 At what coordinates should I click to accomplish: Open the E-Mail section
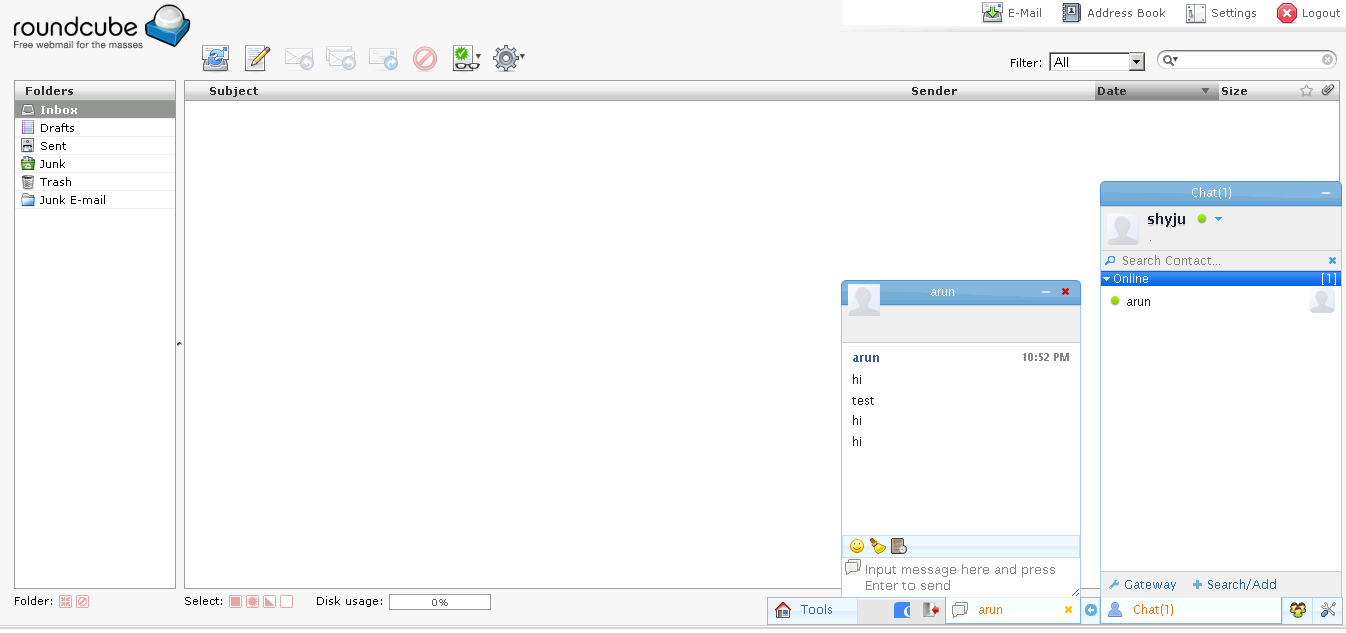[x=1012, y=13]
